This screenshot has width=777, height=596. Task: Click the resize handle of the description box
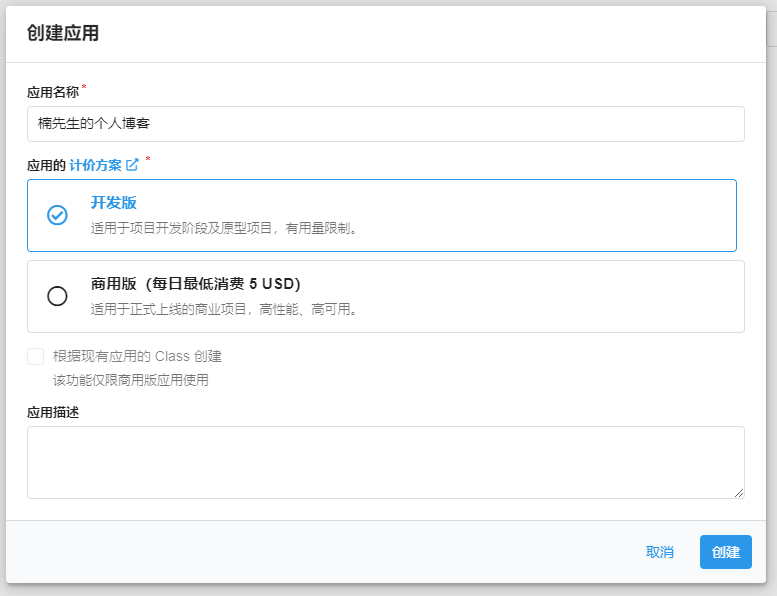click(x=739, y=492)
